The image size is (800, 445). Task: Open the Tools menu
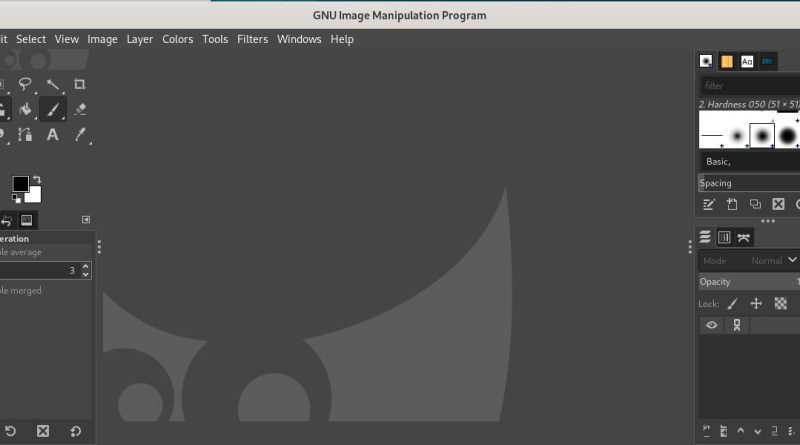coord(215,39)
